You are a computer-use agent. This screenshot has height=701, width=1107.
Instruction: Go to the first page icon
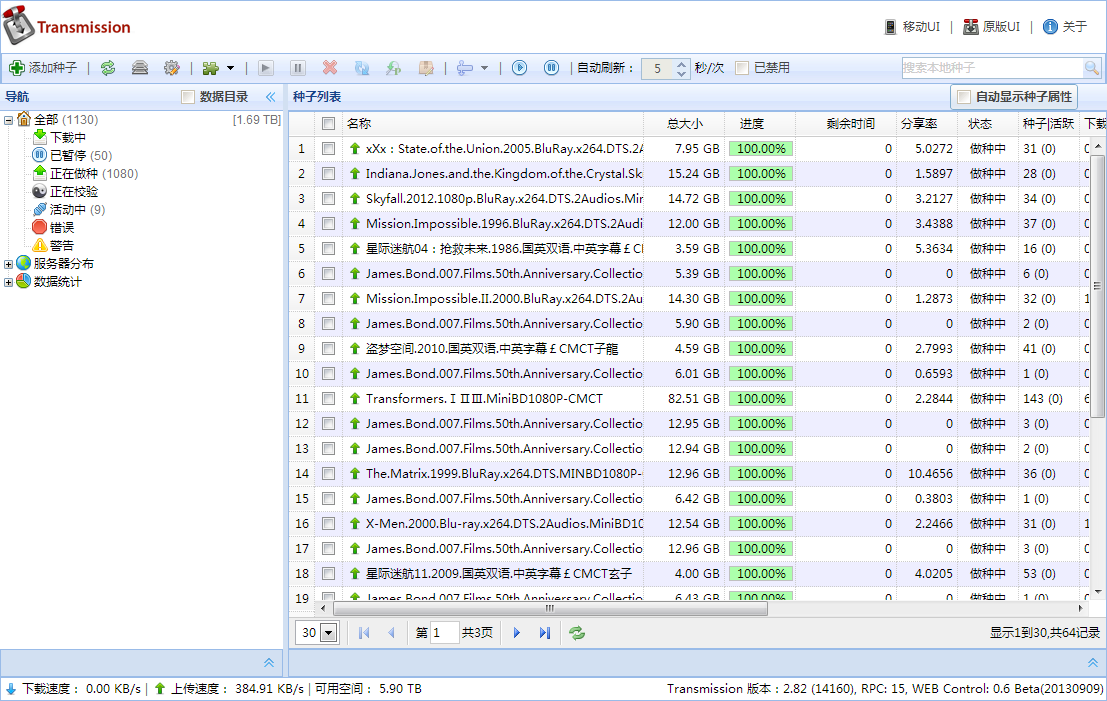(364, 633)
